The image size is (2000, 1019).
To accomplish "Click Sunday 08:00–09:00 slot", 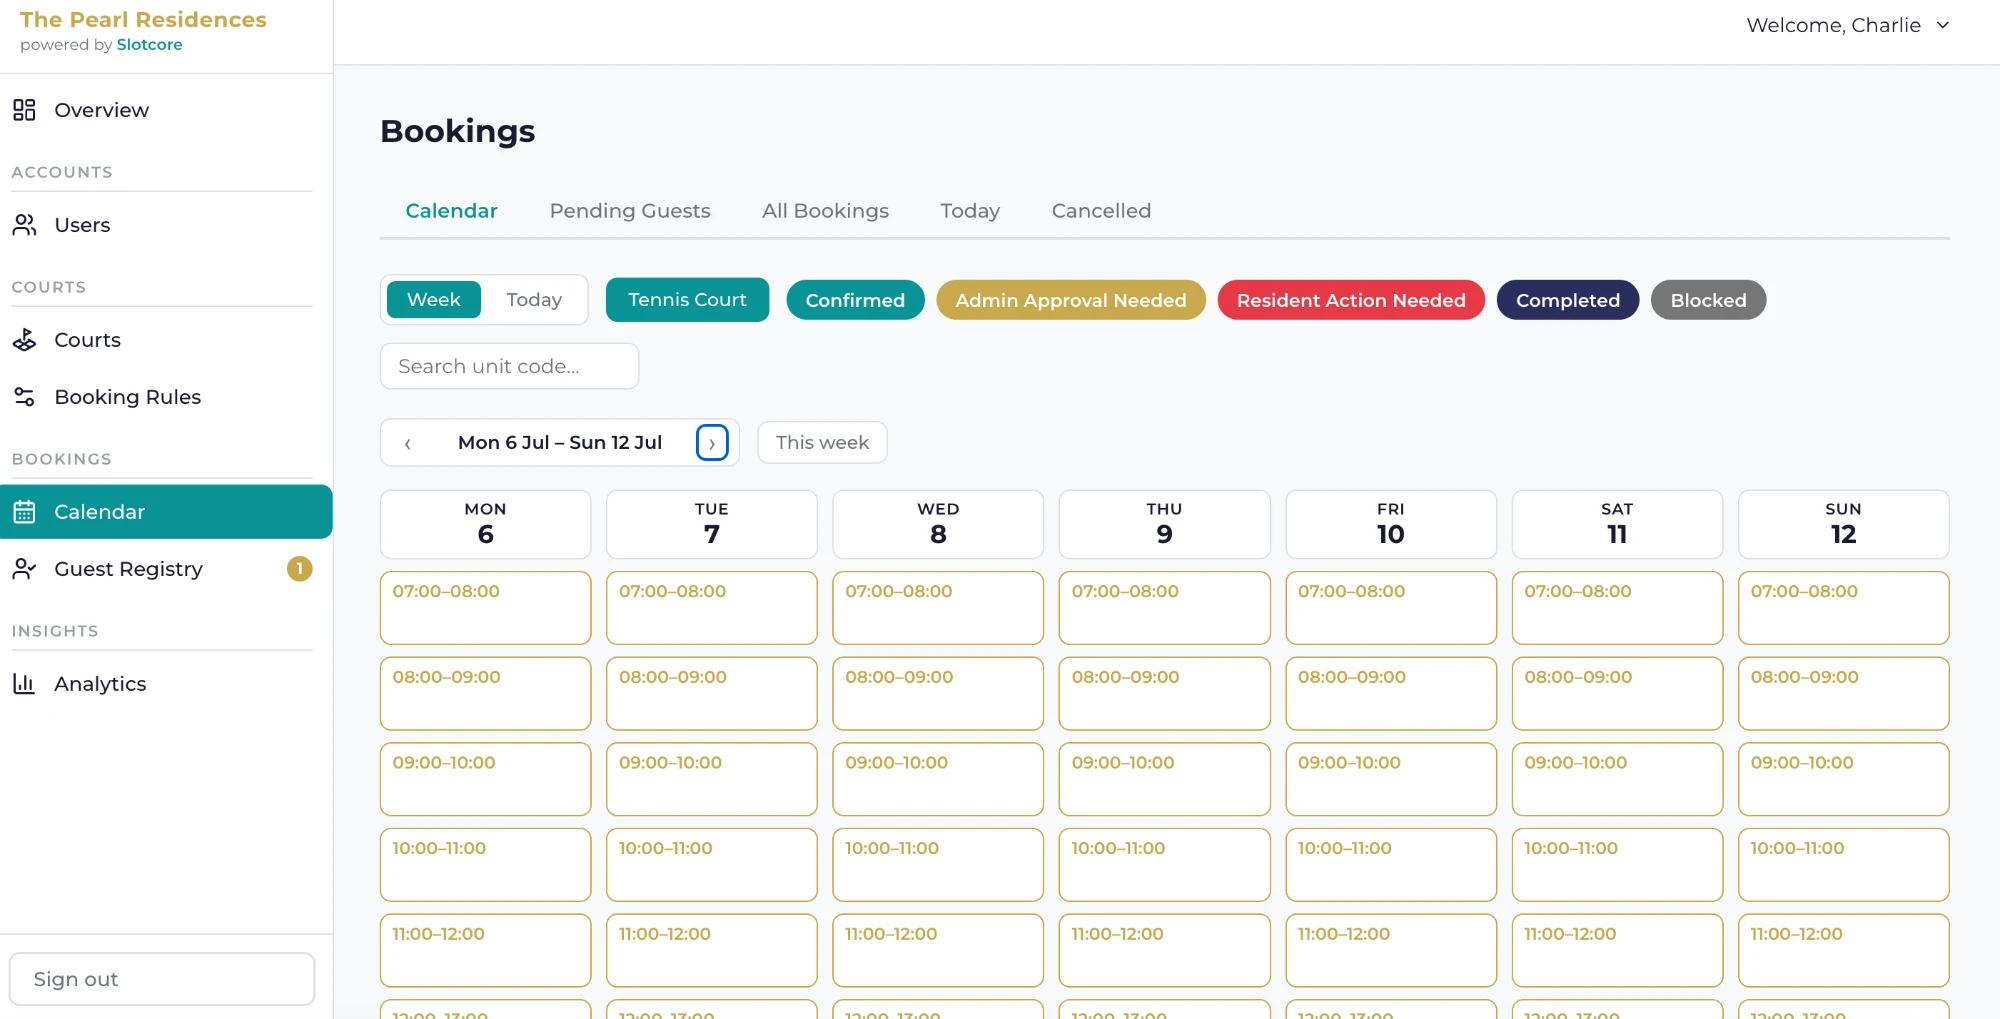I will tap(1843, 694).
